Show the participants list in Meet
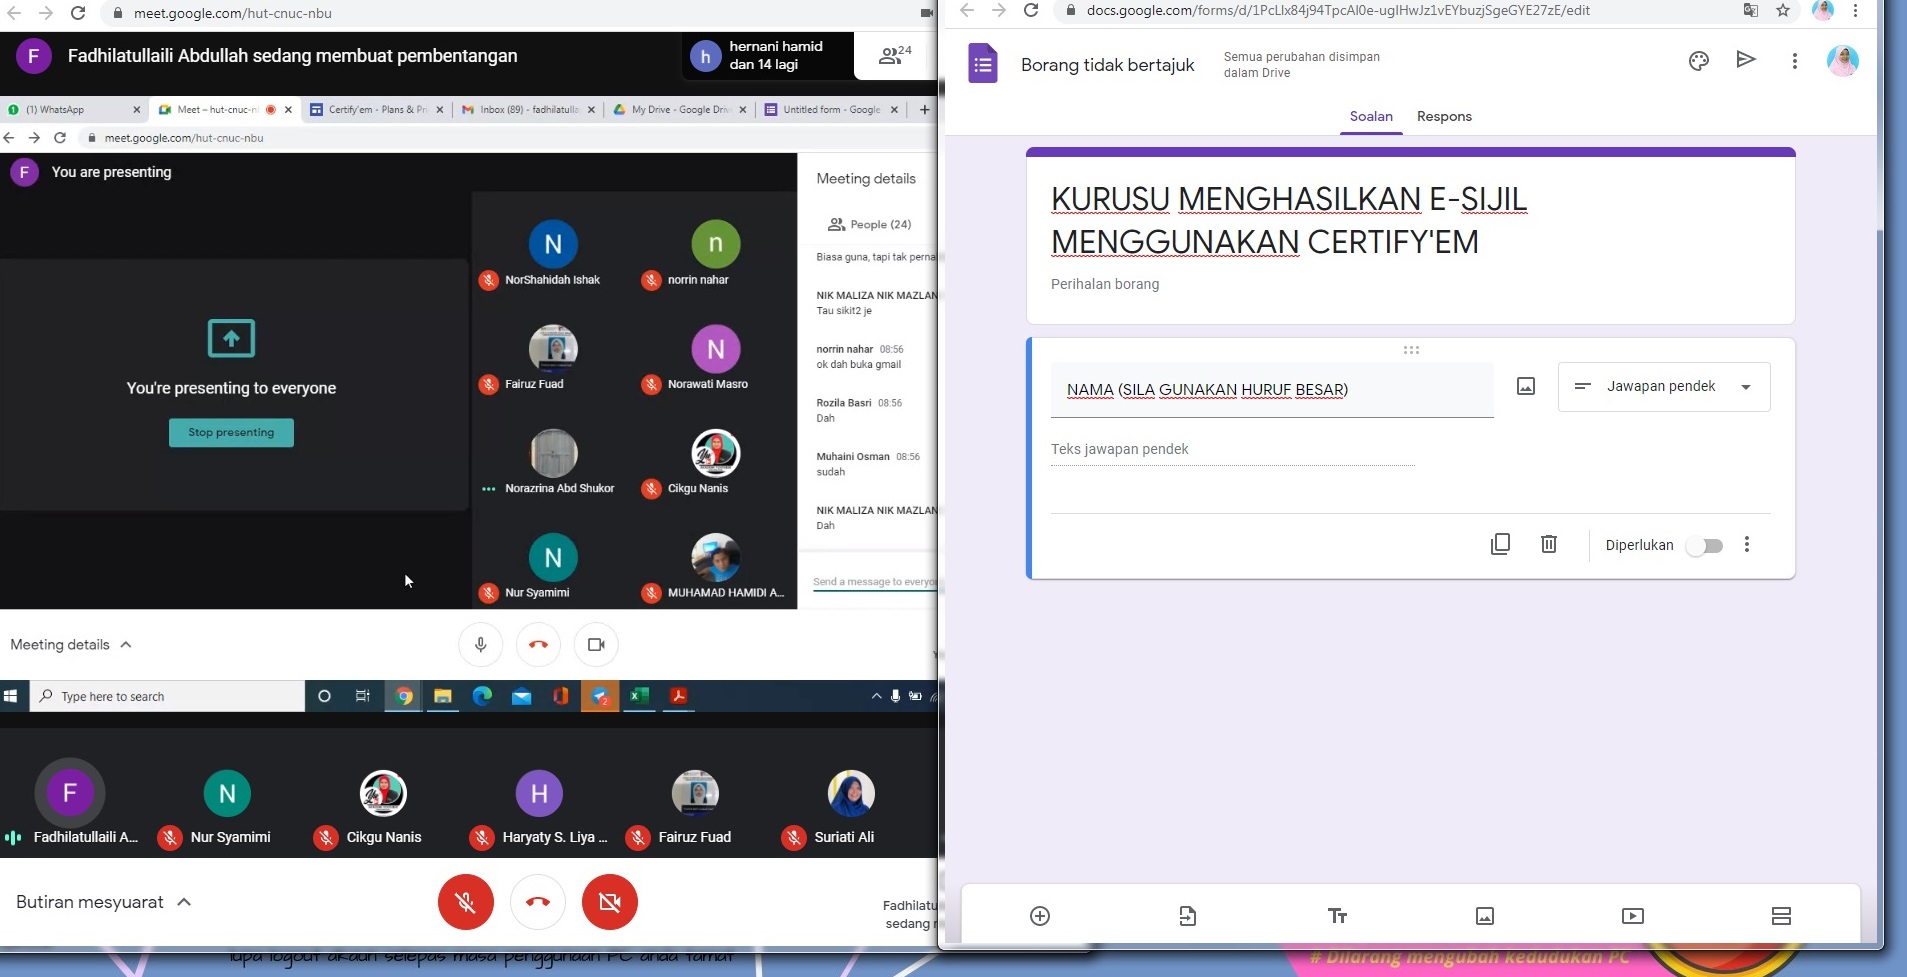 click(894, 56)
